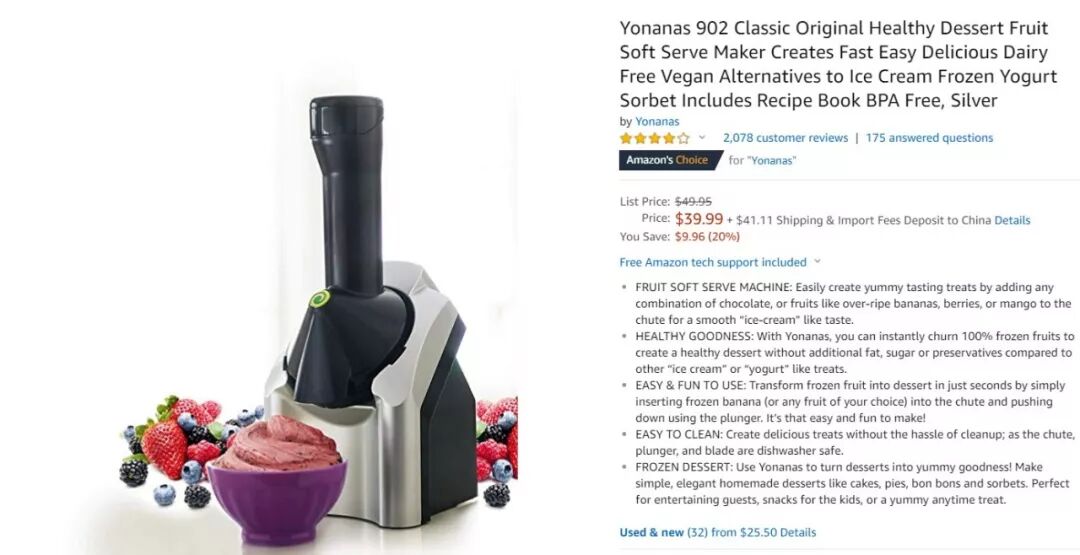Click the product title text
The width and height of the screenshot is (1080, 555).
point(838,64)
